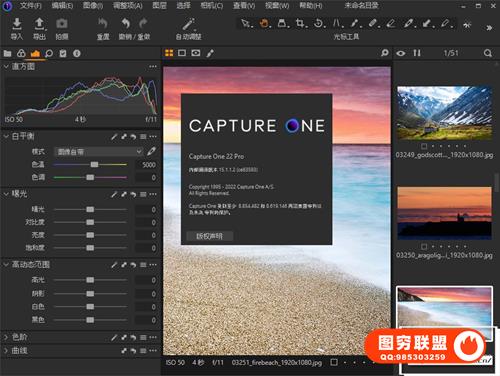This screenshot has width=500, height=376.
Task: Select the arrow pointer cursor tool
Action: (245, 23)
